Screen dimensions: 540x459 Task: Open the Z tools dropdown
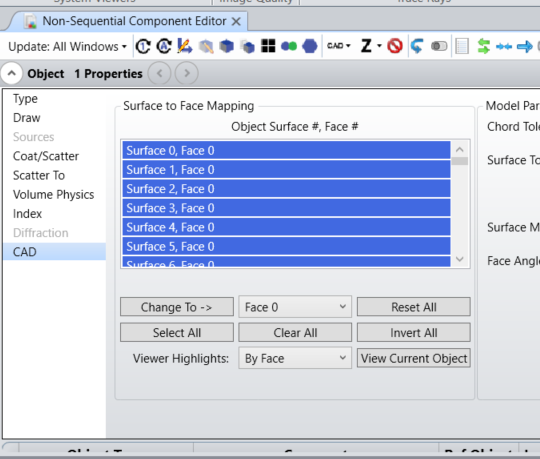371,46
